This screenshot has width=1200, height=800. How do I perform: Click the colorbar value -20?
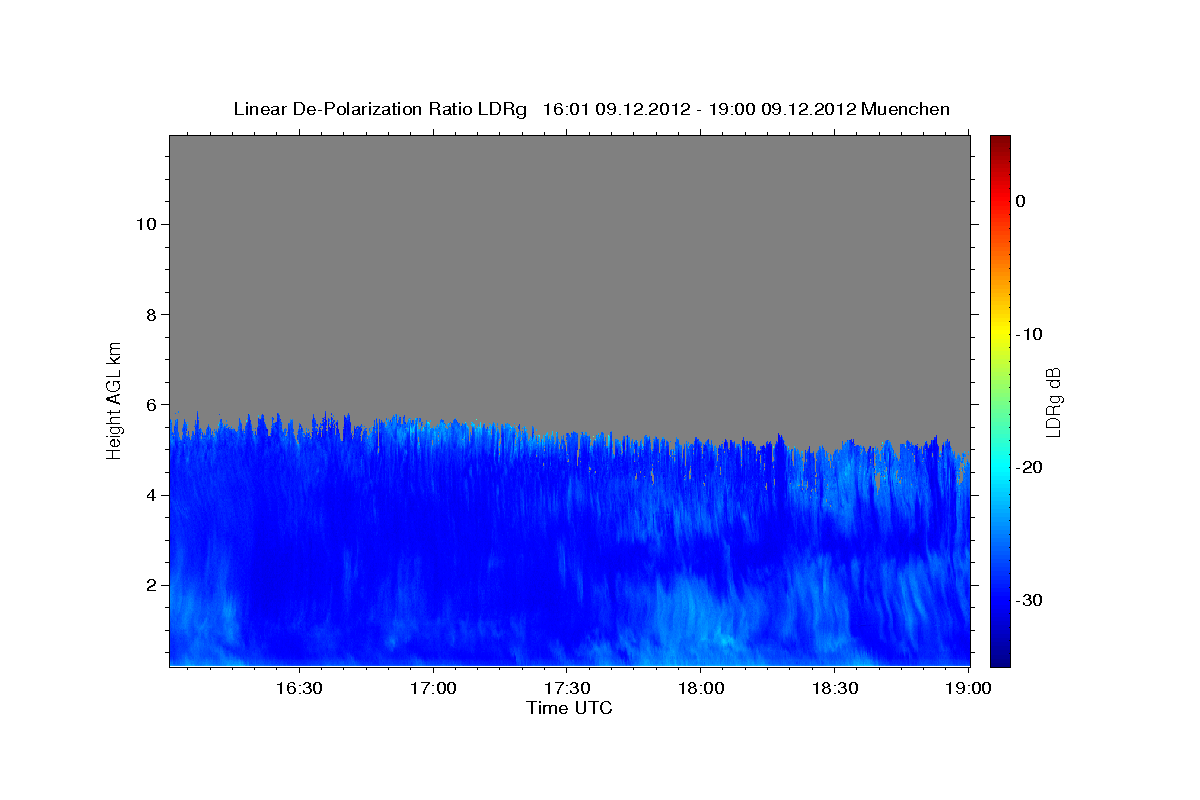(x=1030, y=467)
